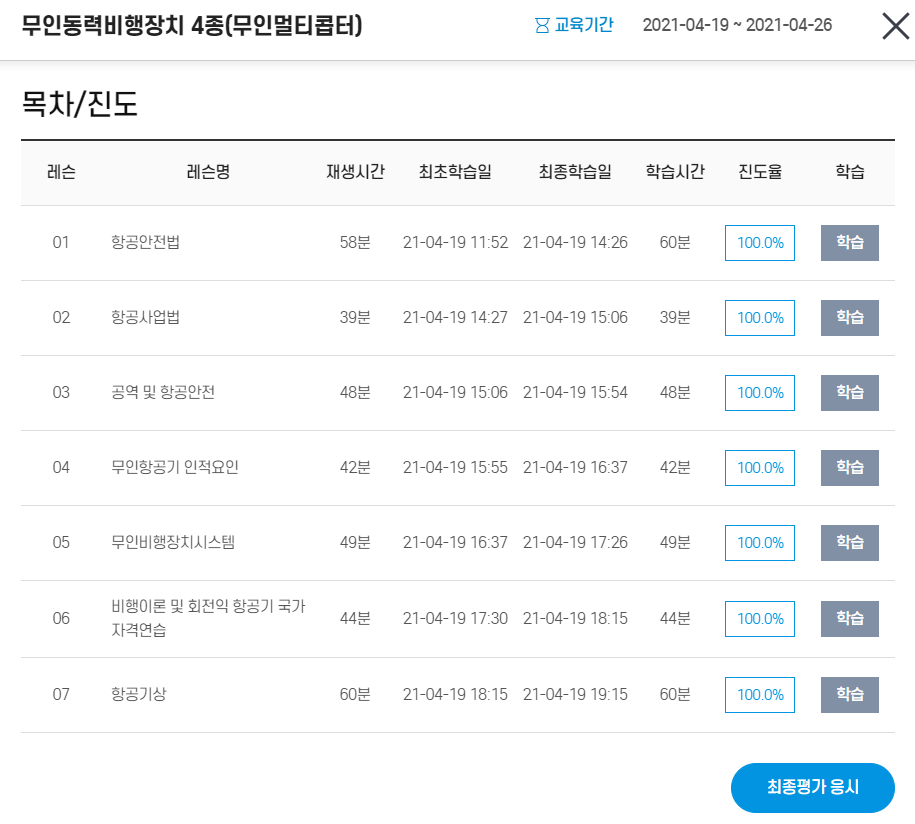Close the course progress dialog
915x824 pixels.
point(896,26)
